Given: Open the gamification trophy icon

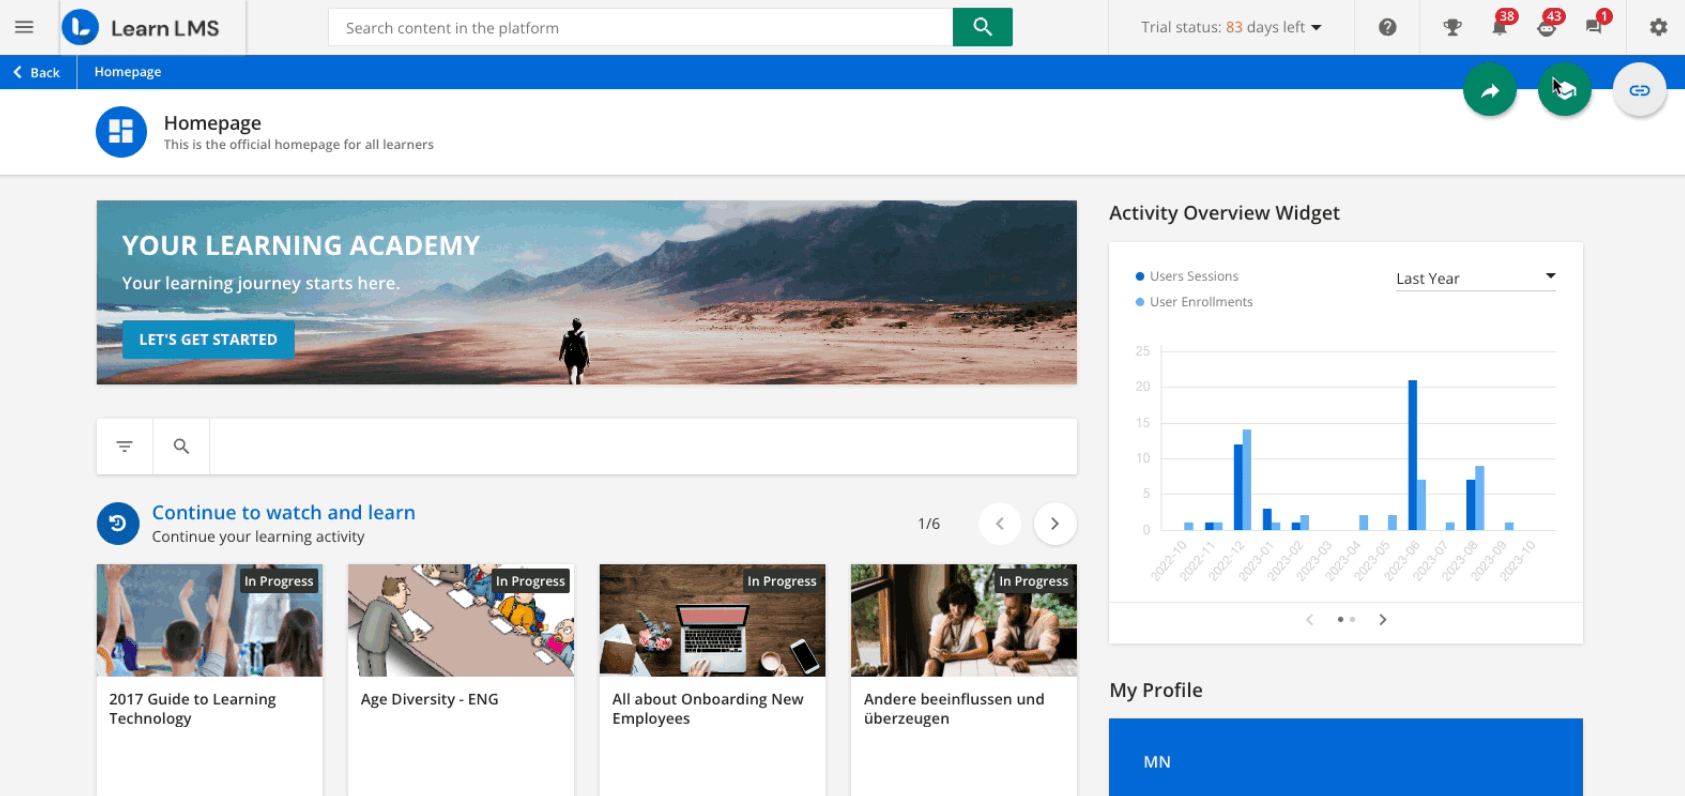Looking at the screenshot, I should pos(1452,27).
